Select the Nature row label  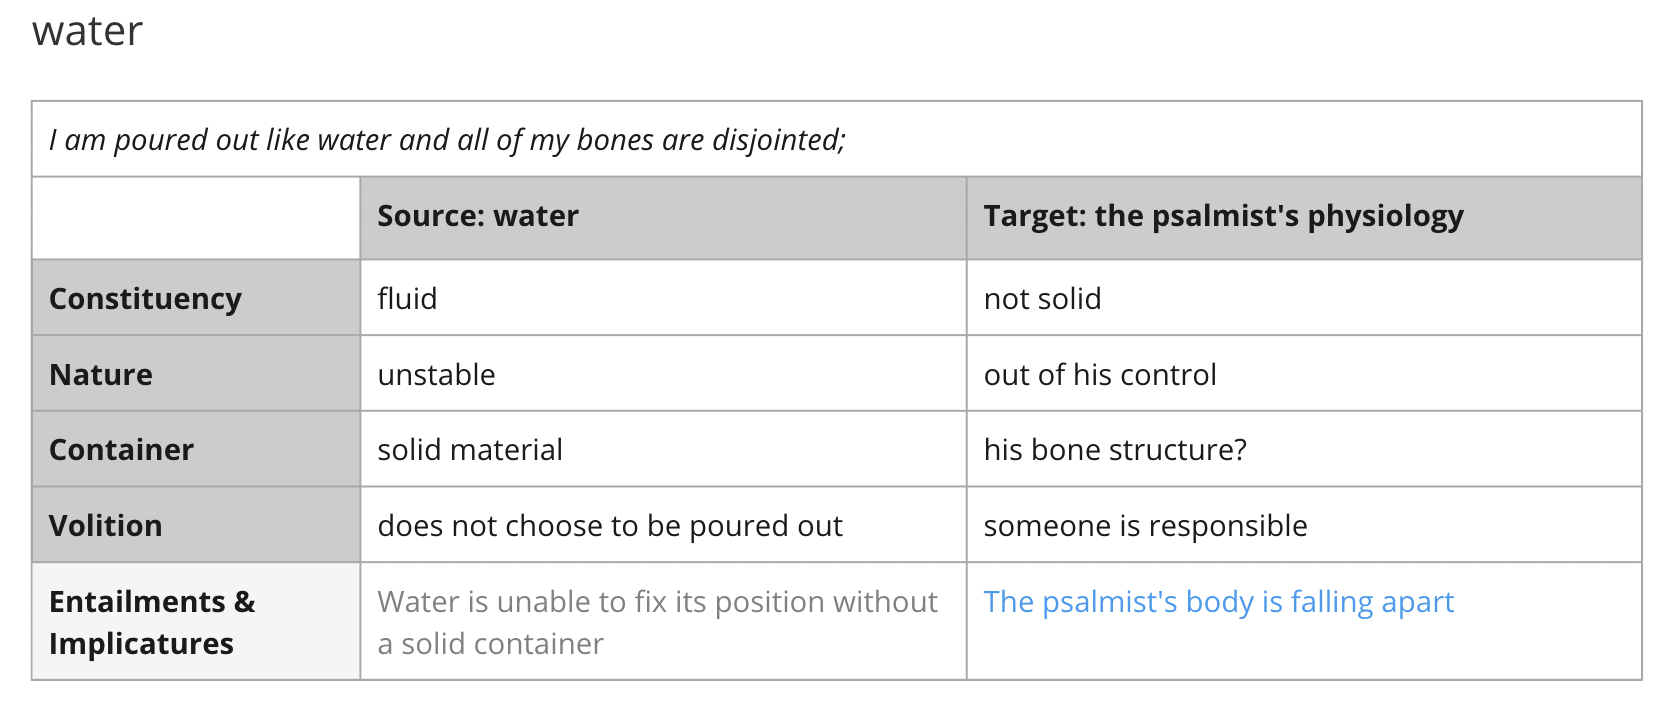pos(196,374)
